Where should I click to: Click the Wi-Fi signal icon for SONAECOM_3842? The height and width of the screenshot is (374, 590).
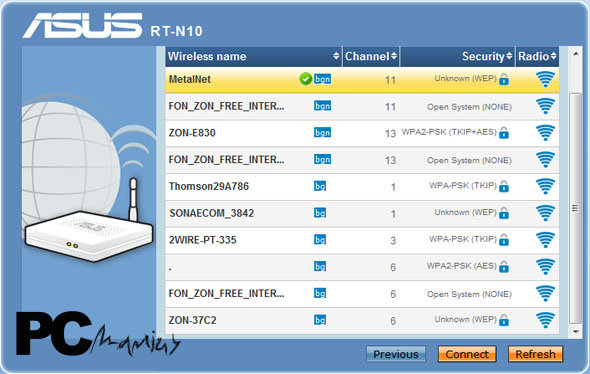(x=545, y=213)
